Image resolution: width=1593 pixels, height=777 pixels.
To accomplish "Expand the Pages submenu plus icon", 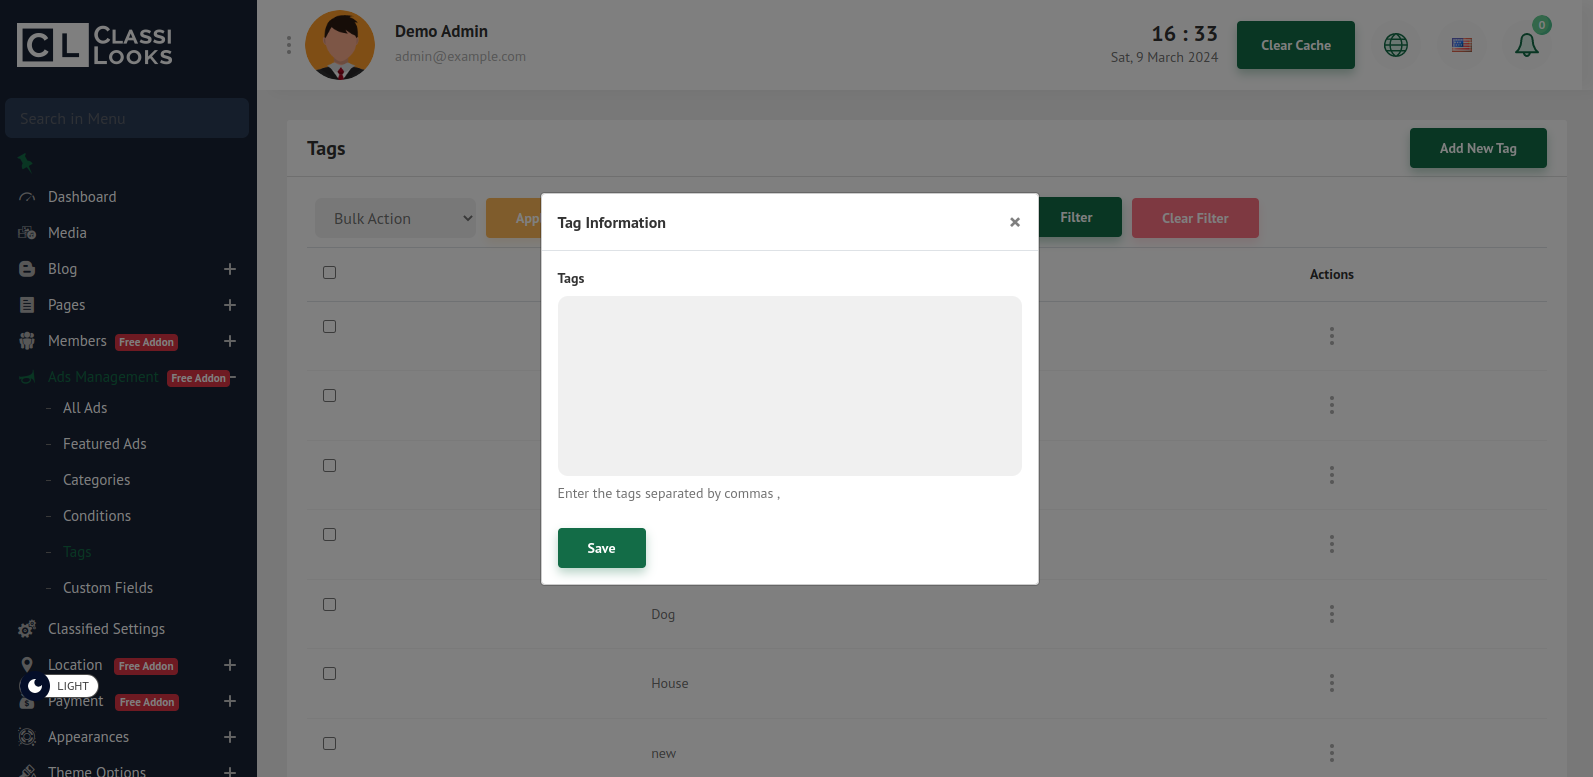I will pyautogui.click(x=229, y=305).
